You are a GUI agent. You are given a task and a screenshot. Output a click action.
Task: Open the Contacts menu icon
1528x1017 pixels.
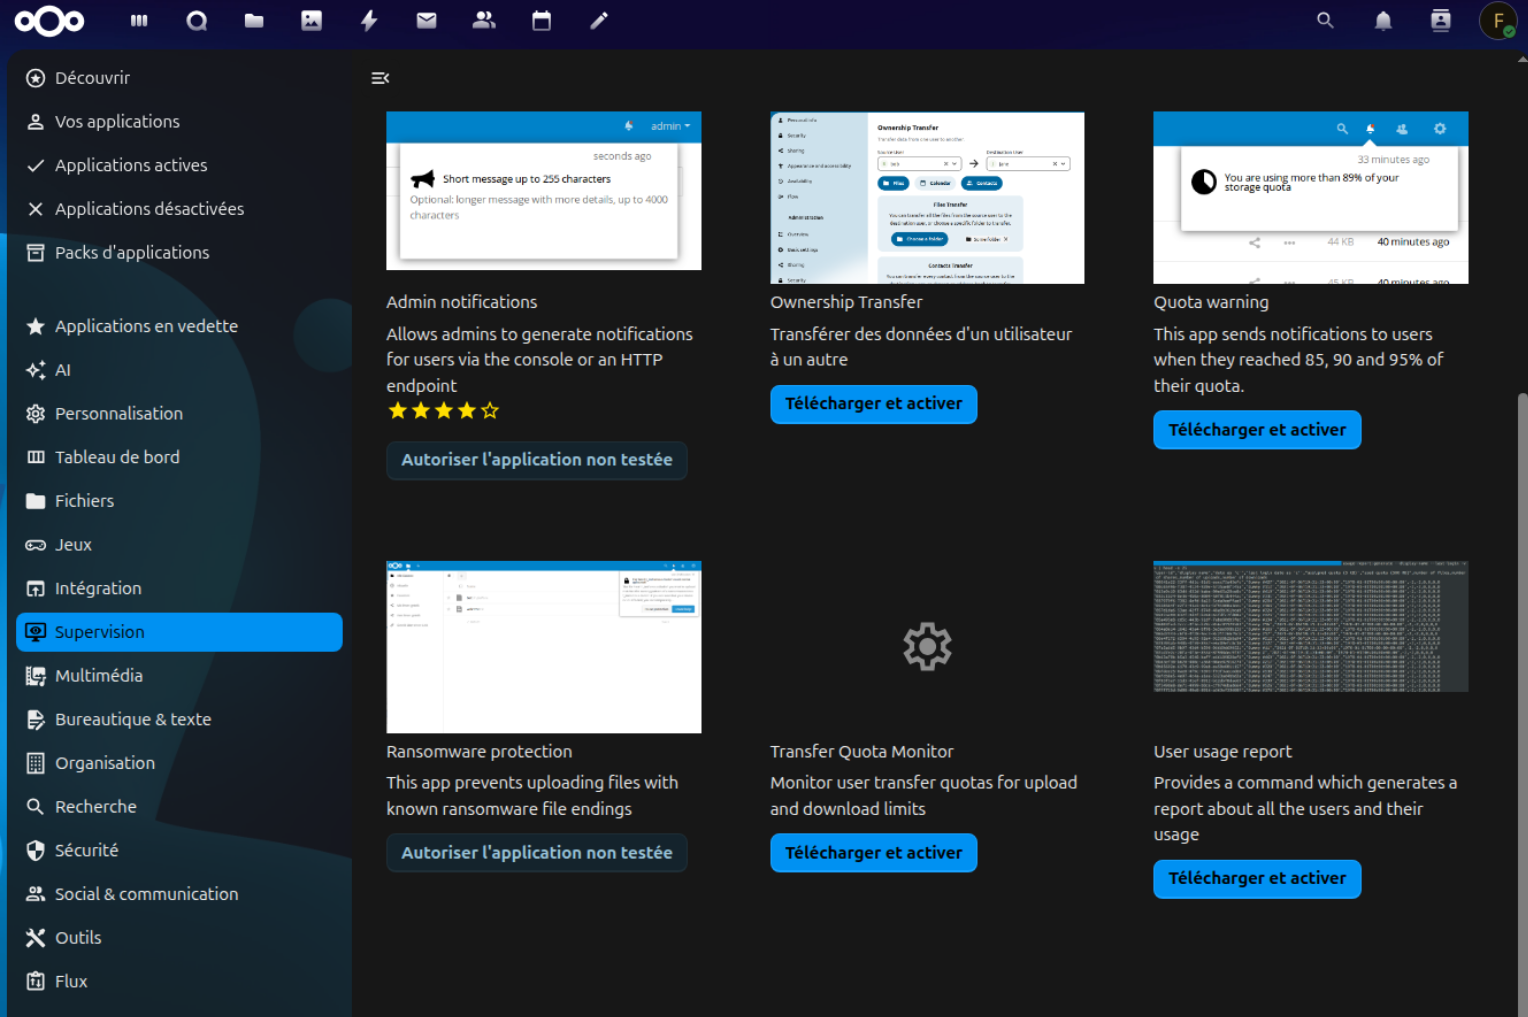[x=1440, y=21]
